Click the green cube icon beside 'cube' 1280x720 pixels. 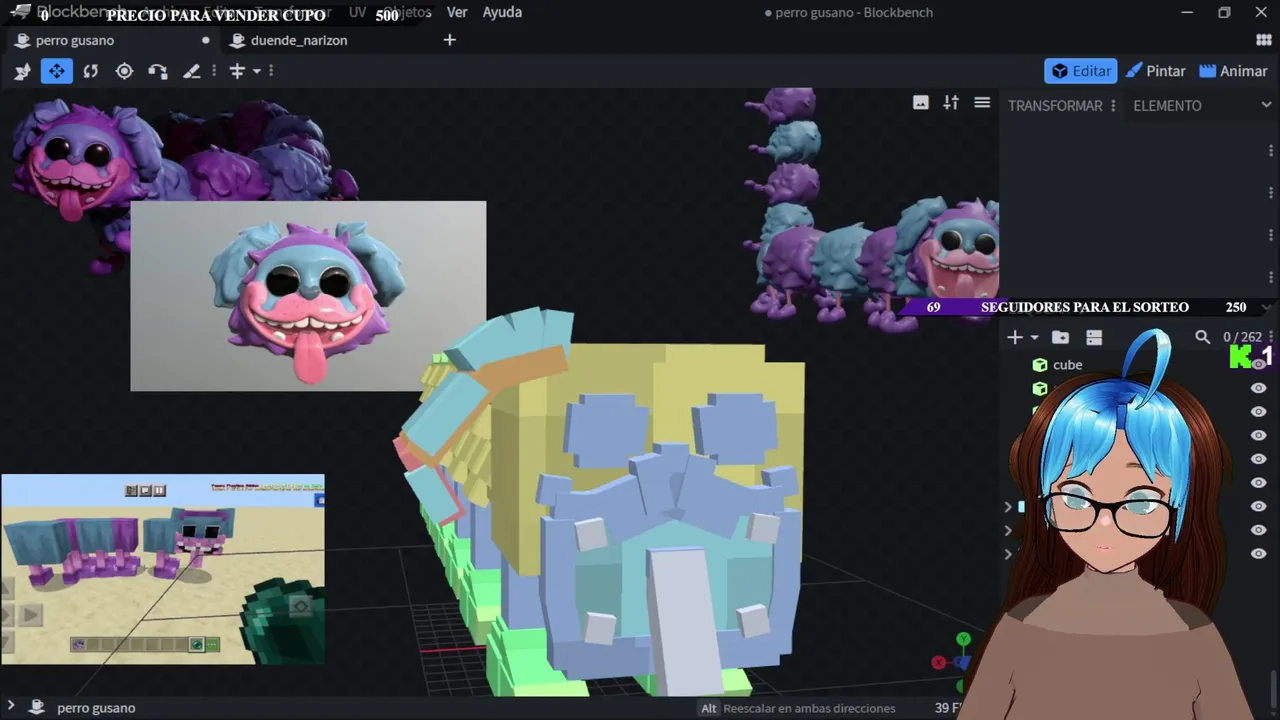coord(1040,365)
